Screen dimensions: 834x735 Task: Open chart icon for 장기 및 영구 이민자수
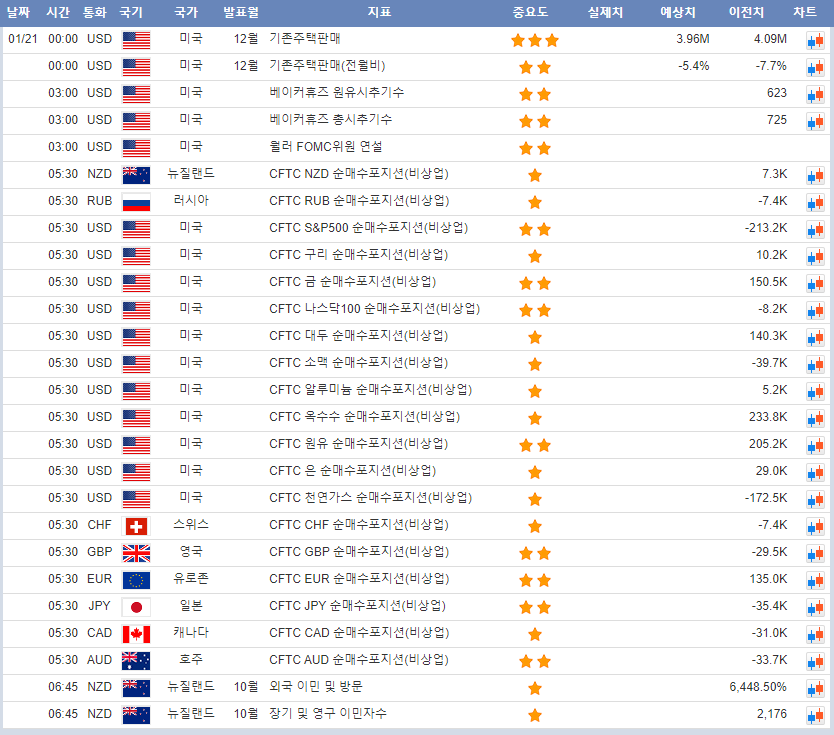[x=815, y=715]
